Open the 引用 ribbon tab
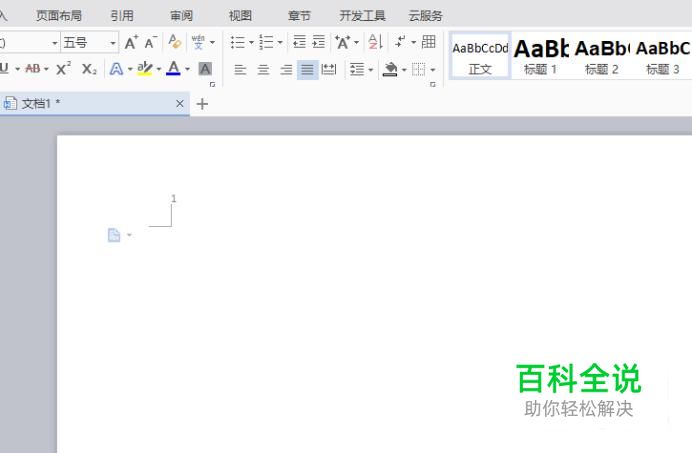This screenshot has height=453, width=692. pyautogui.click(x=122, y=16)
